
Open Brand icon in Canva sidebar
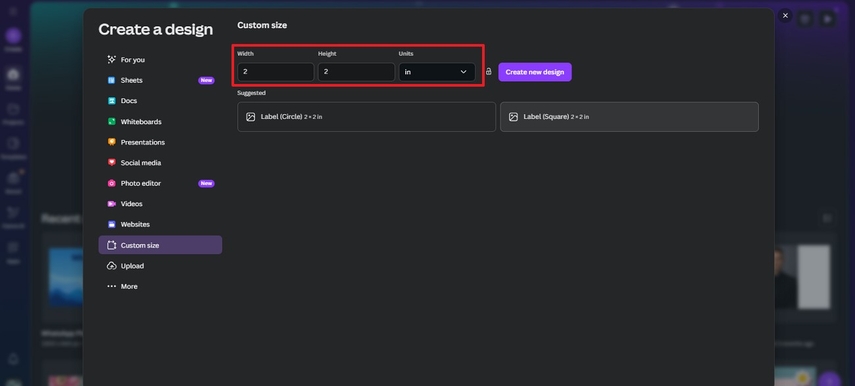click(x=13, y=178)
